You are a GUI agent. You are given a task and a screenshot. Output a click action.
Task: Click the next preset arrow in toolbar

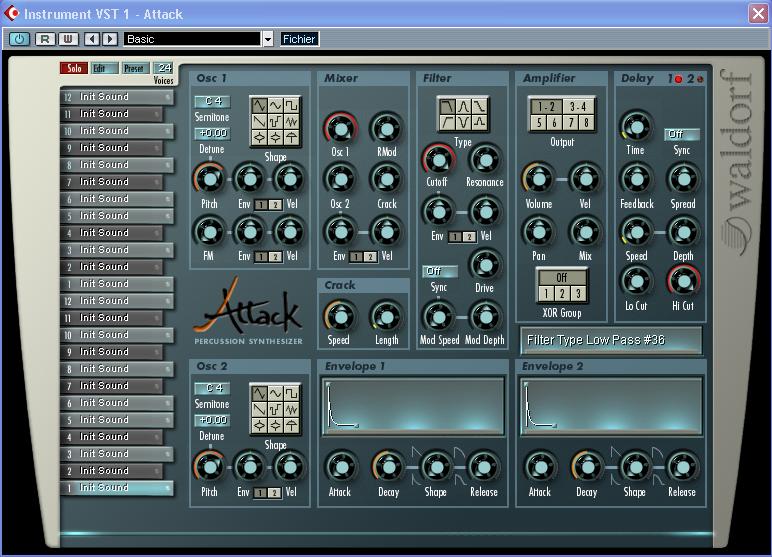(110, 39)
